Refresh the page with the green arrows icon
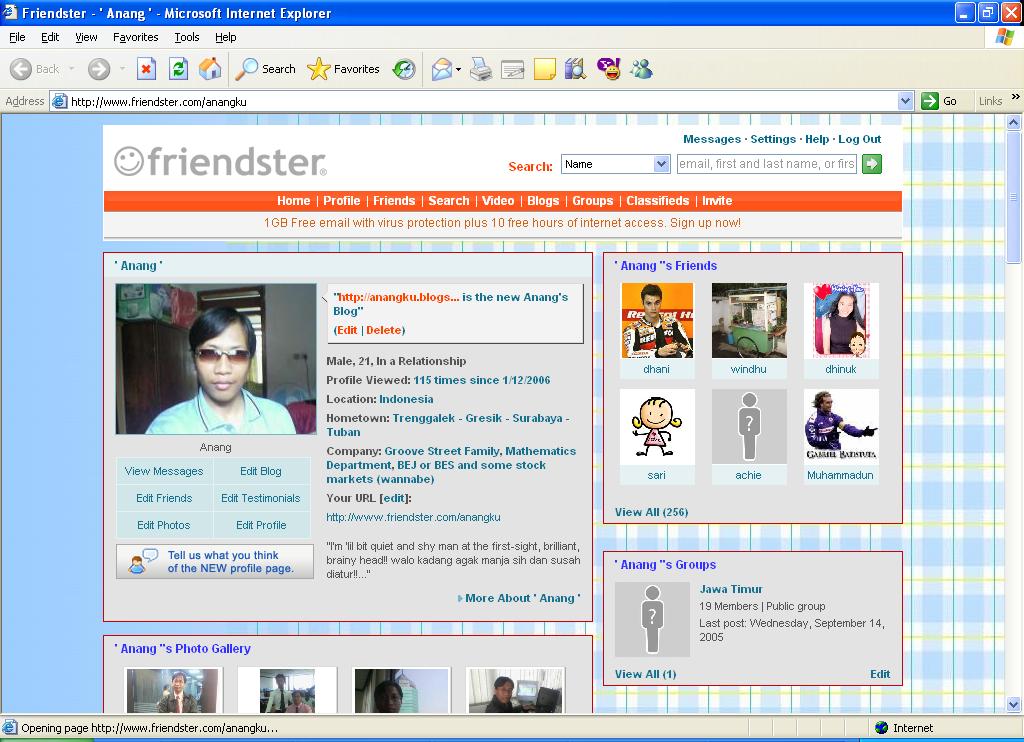1024x742 pixels. click(178, 69)
